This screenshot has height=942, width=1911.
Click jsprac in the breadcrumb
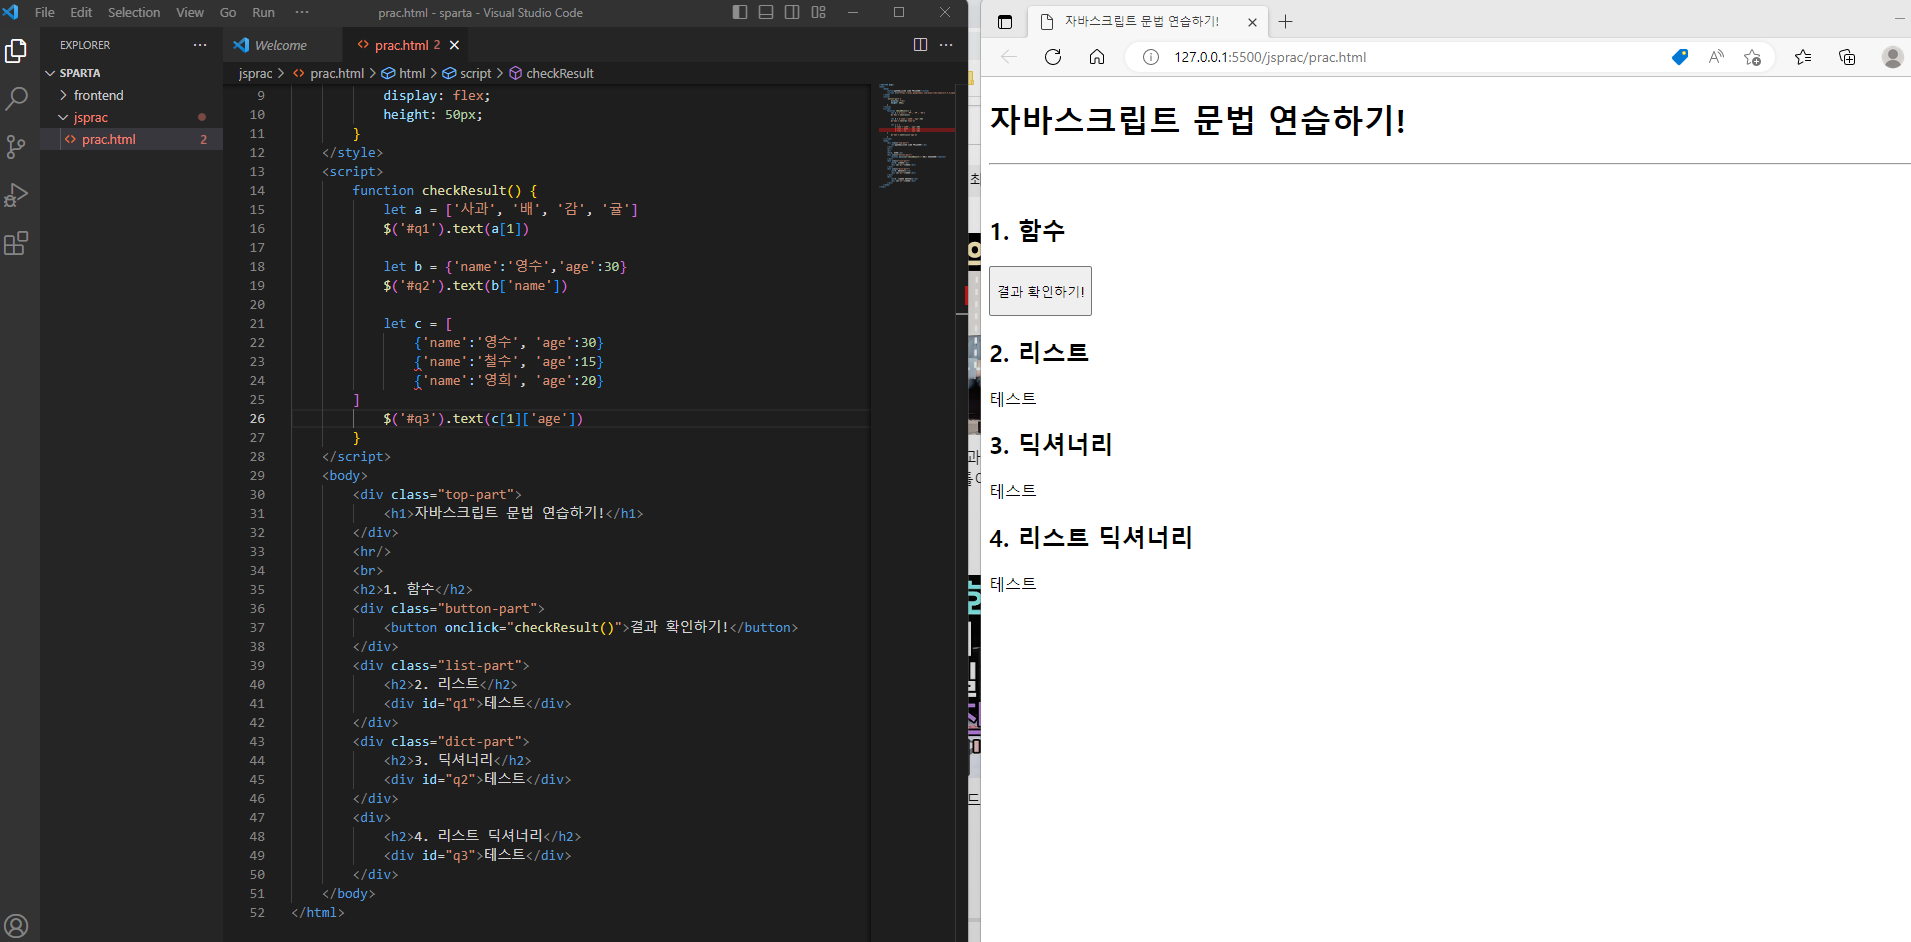tap(255, 73)
